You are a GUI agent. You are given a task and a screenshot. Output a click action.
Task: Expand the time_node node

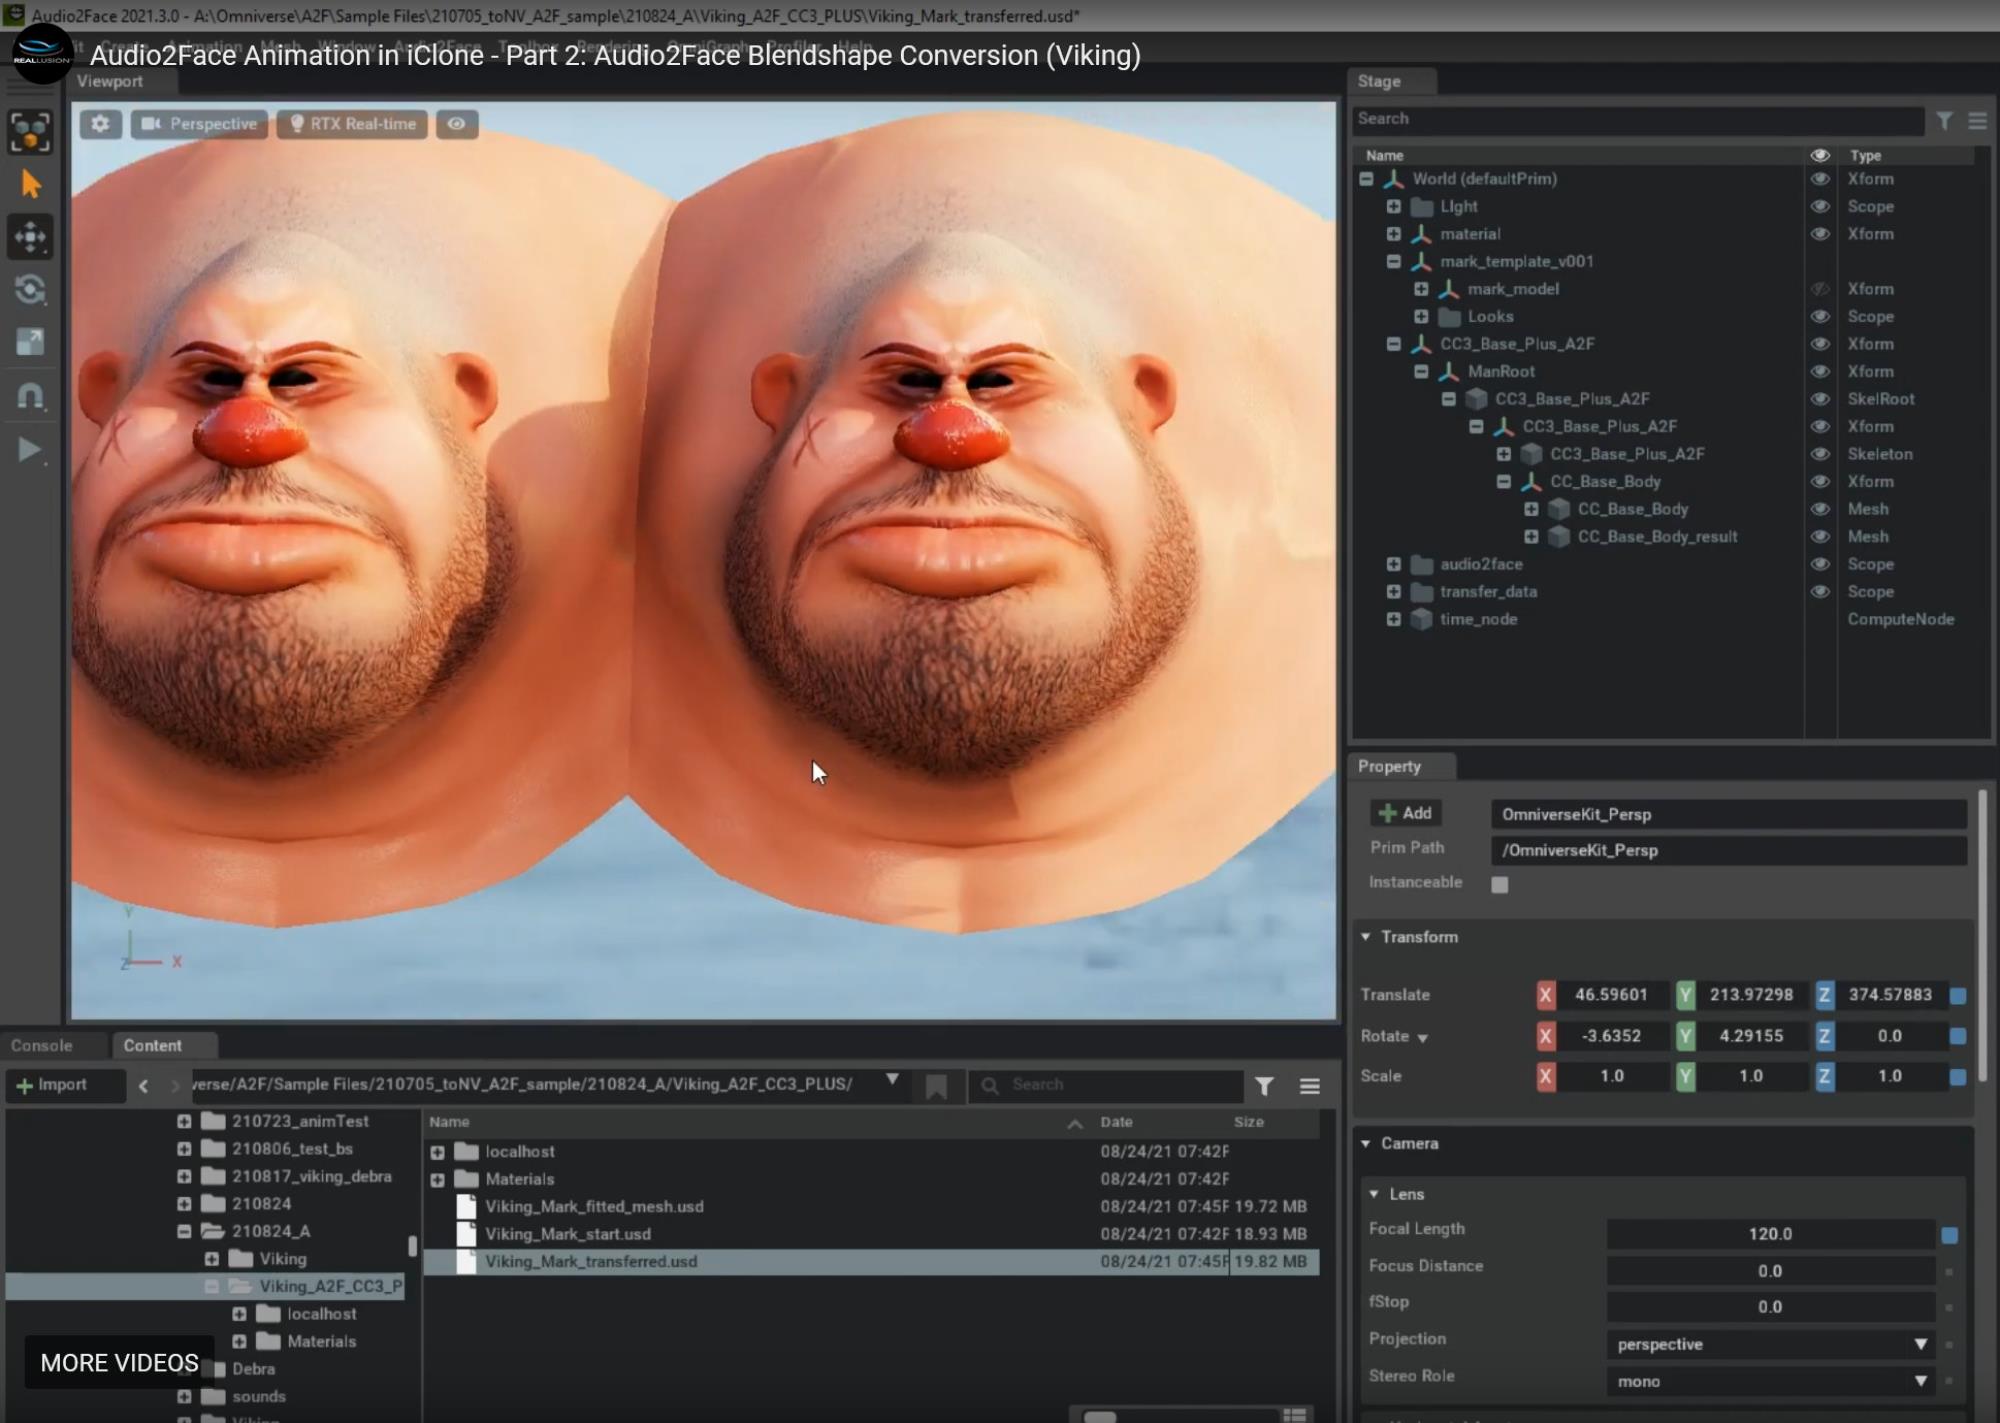[1393, 619]
